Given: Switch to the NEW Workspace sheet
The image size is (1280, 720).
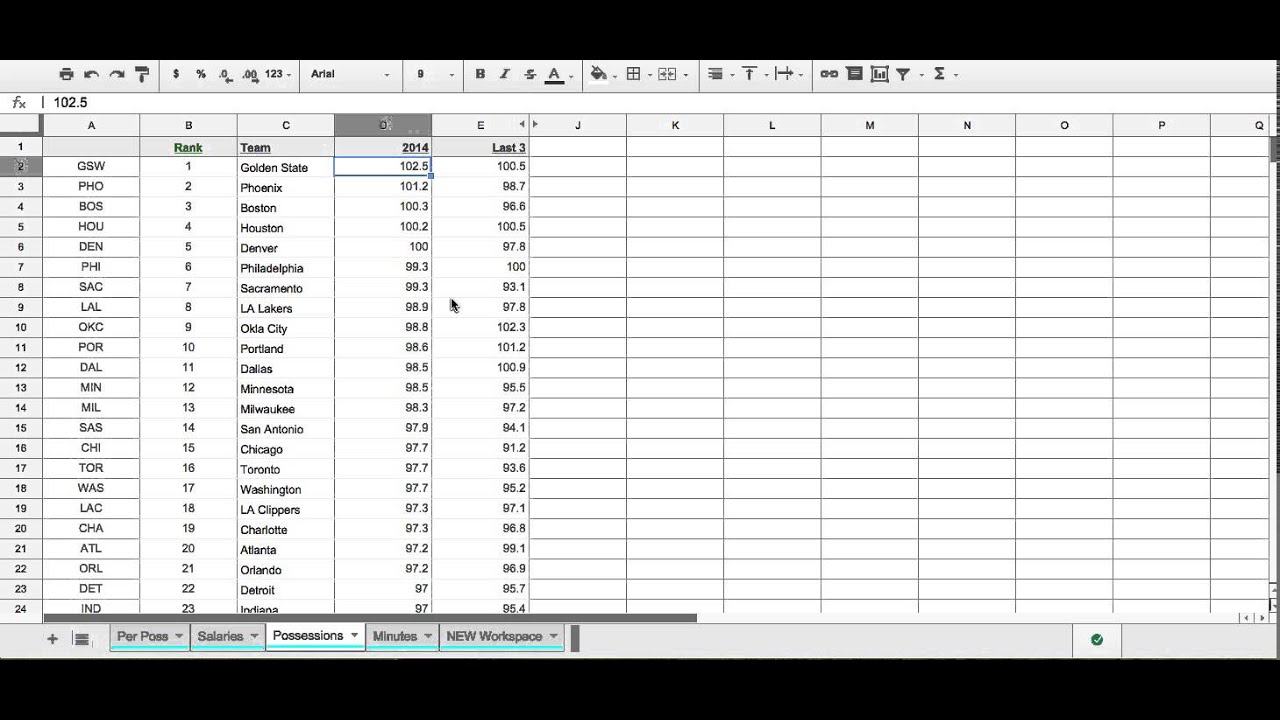Looking at the screenshot, I should (x=494, y=636).
